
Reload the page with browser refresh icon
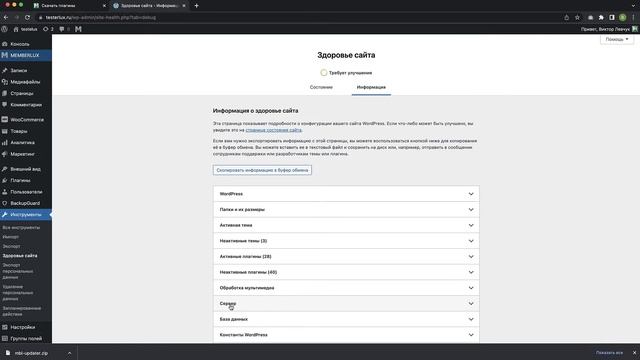coord(27,18)
